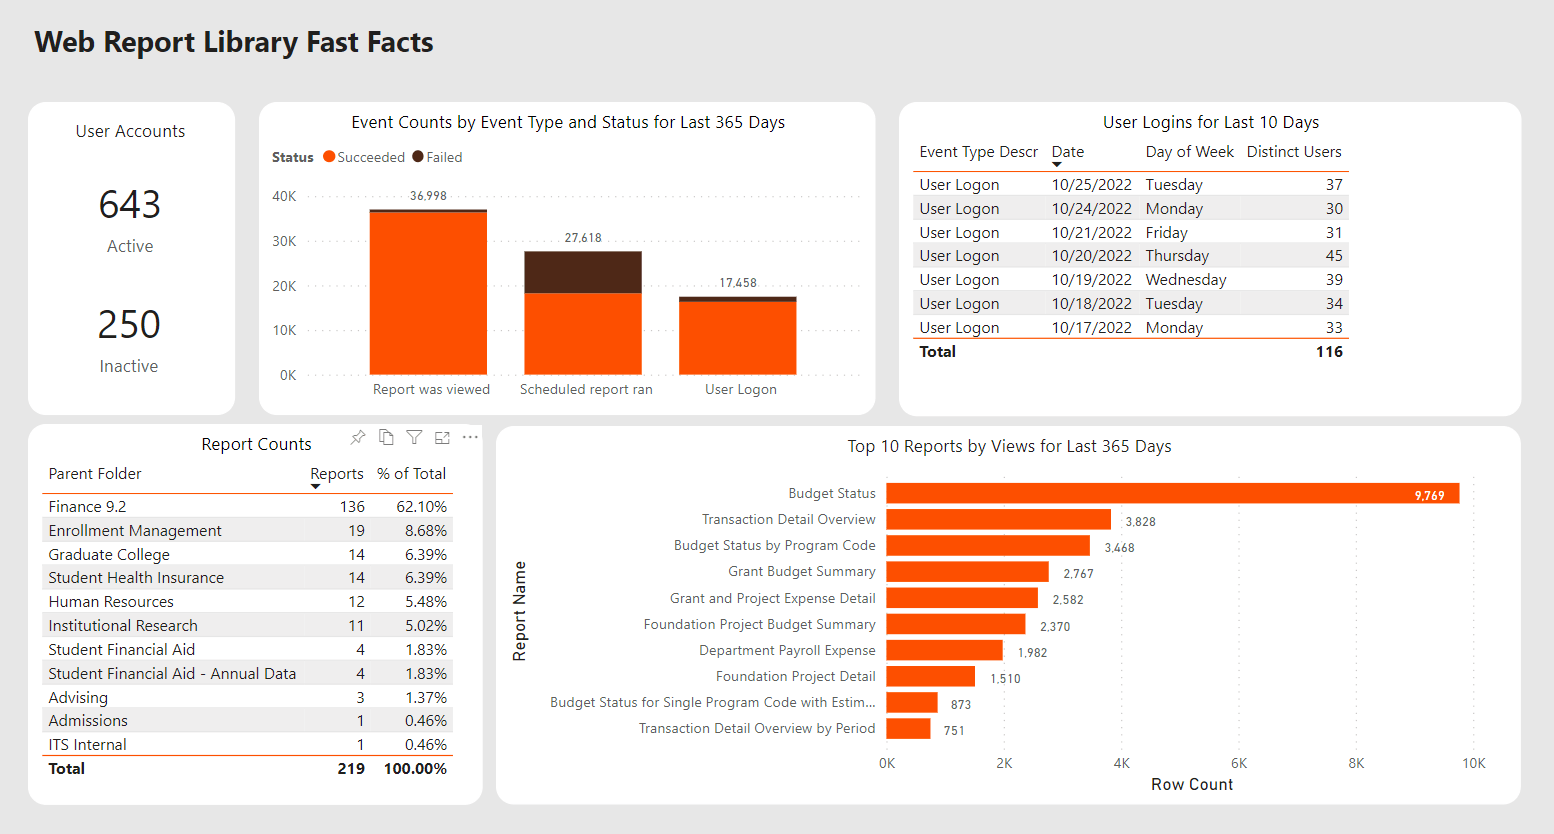Toggle the Succeeded legend marker
The height and width of the screenshot is (834, 1554).
pos(329,157)
